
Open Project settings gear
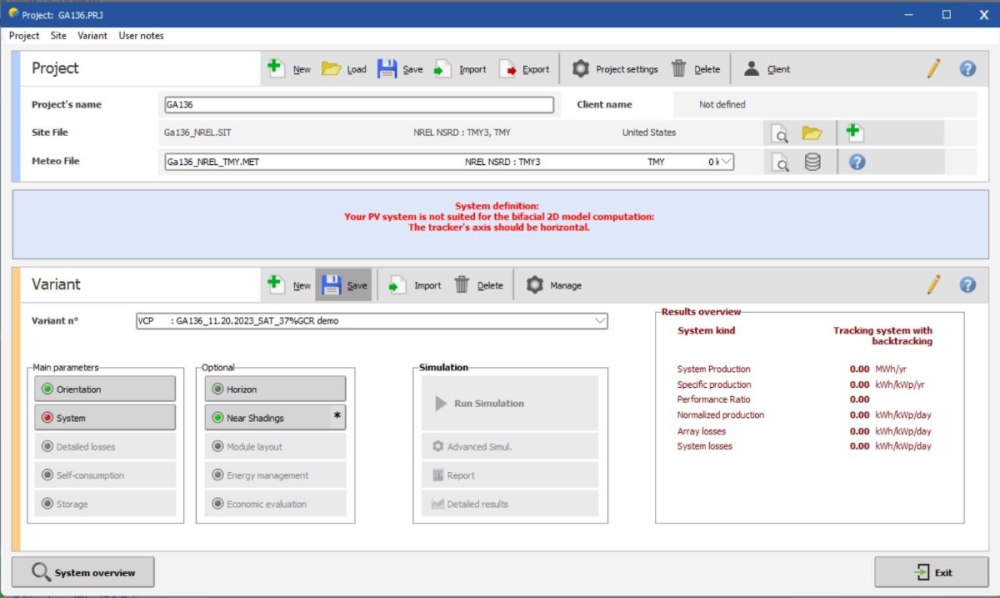point(581,69)
